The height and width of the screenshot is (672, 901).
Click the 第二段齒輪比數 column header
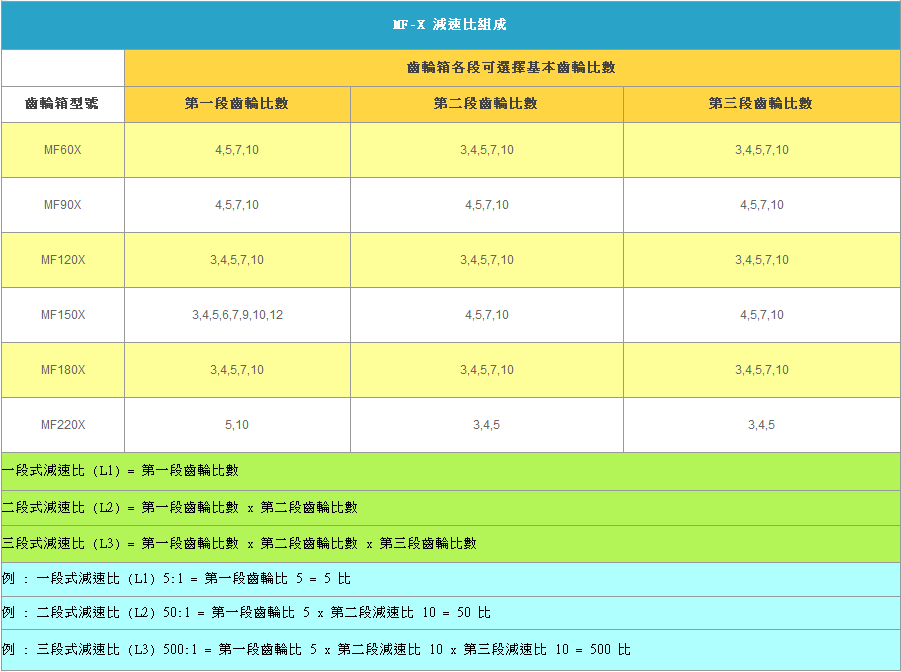pyautogui.click(x=486, y=104)
